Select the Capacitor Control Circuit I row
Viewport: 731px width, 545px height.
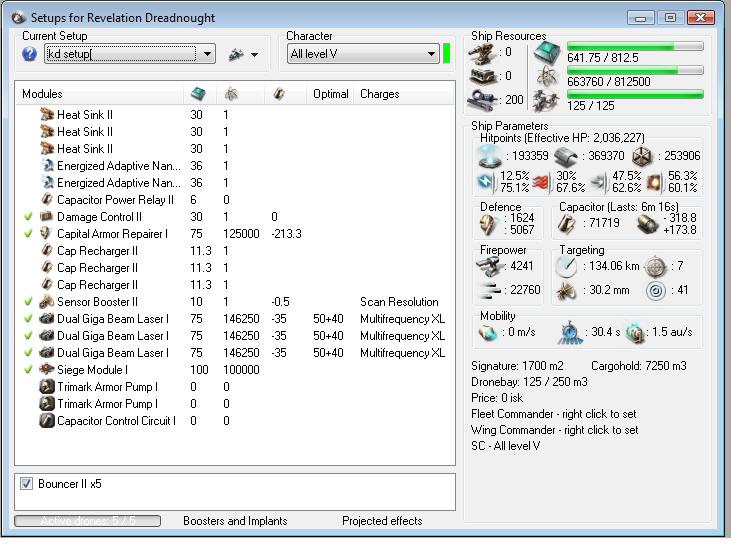(235, 421)
